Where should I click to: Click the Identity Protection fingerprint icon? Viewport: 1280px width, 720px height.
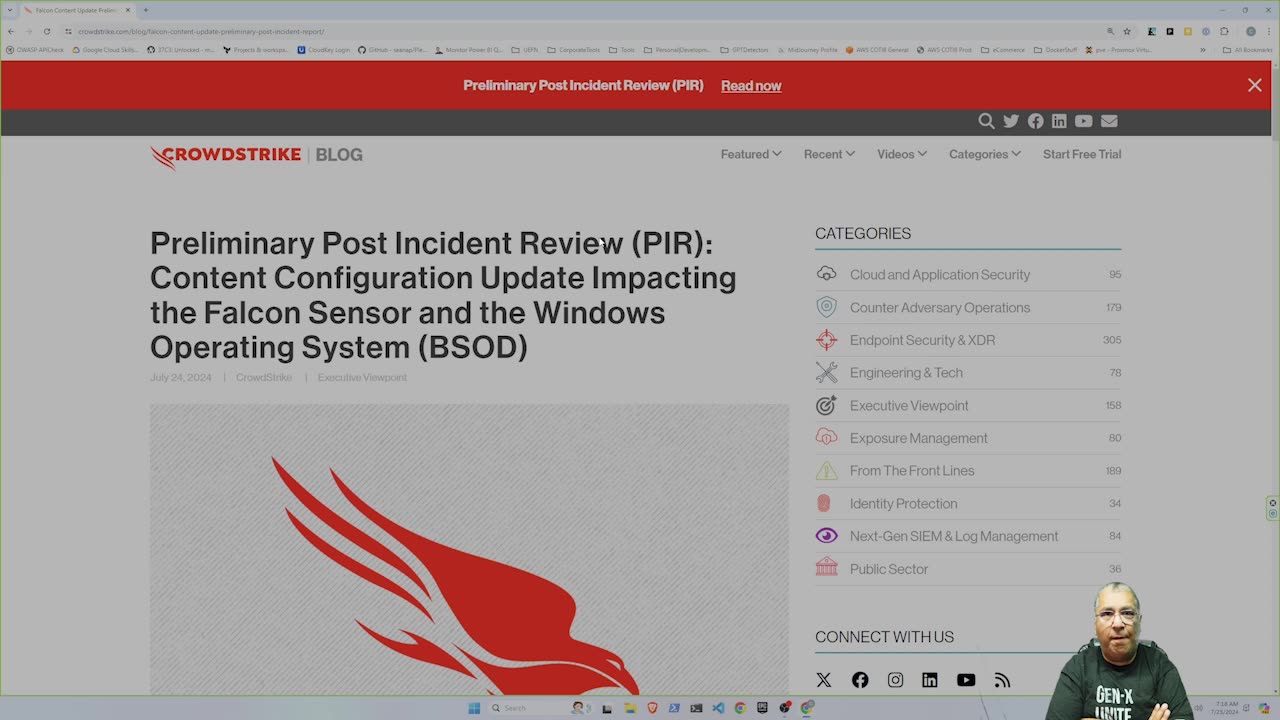click(824, 503)
